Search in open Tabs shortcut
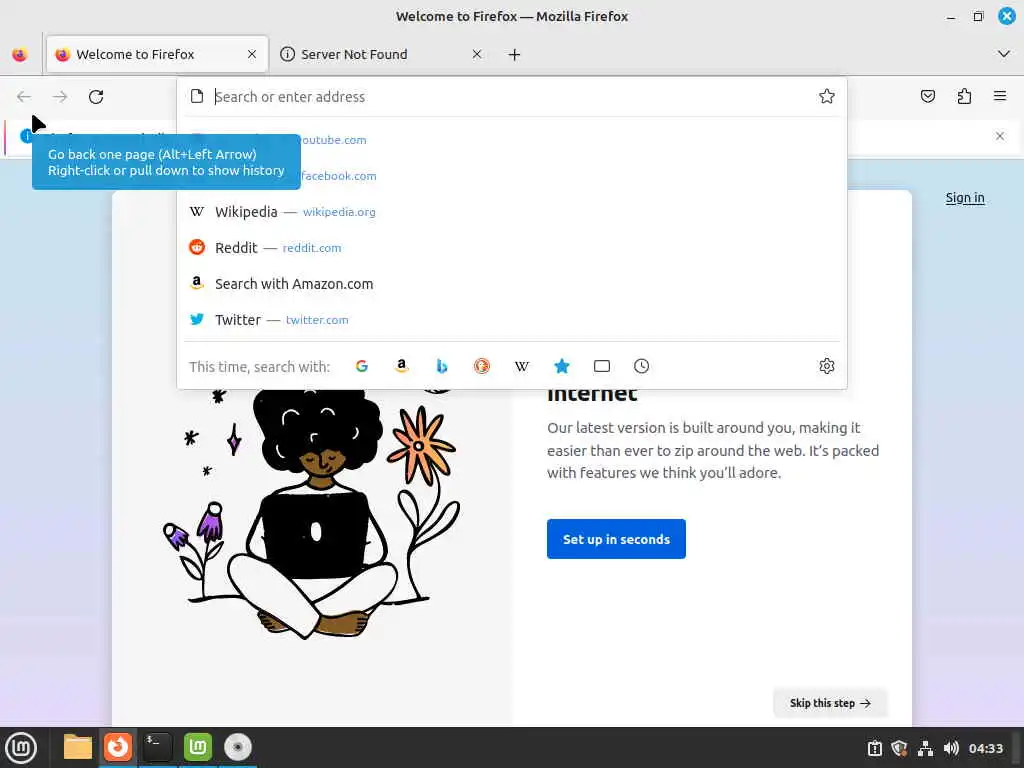The height and width of the screenshot is (768, 1024). [602, 366]
